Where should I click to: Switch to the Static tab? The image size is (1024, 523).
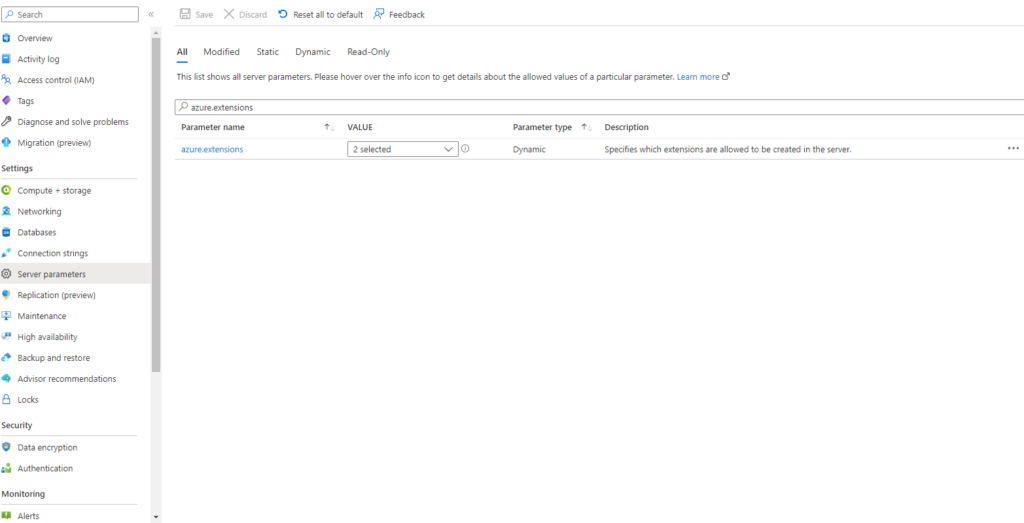click(268, 52)
